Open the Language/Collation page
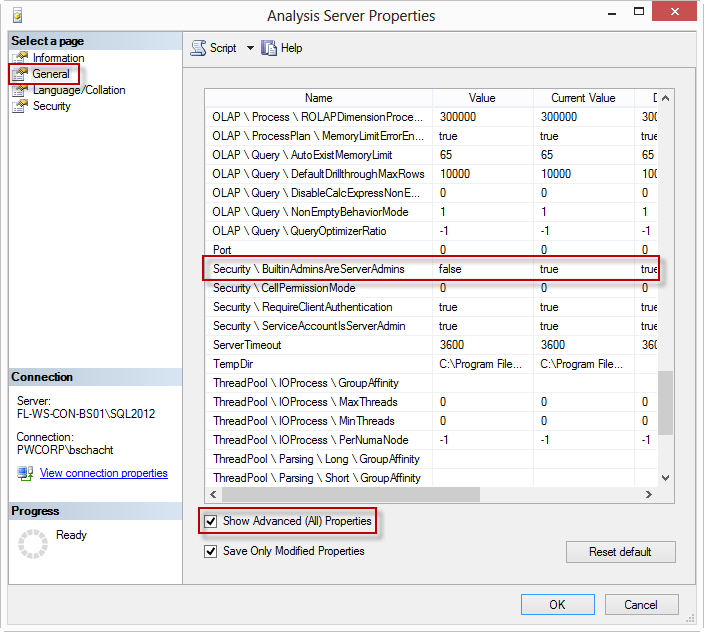Viewport: 704px width, 632px height. pyautogui.click(x=79, y=90)
